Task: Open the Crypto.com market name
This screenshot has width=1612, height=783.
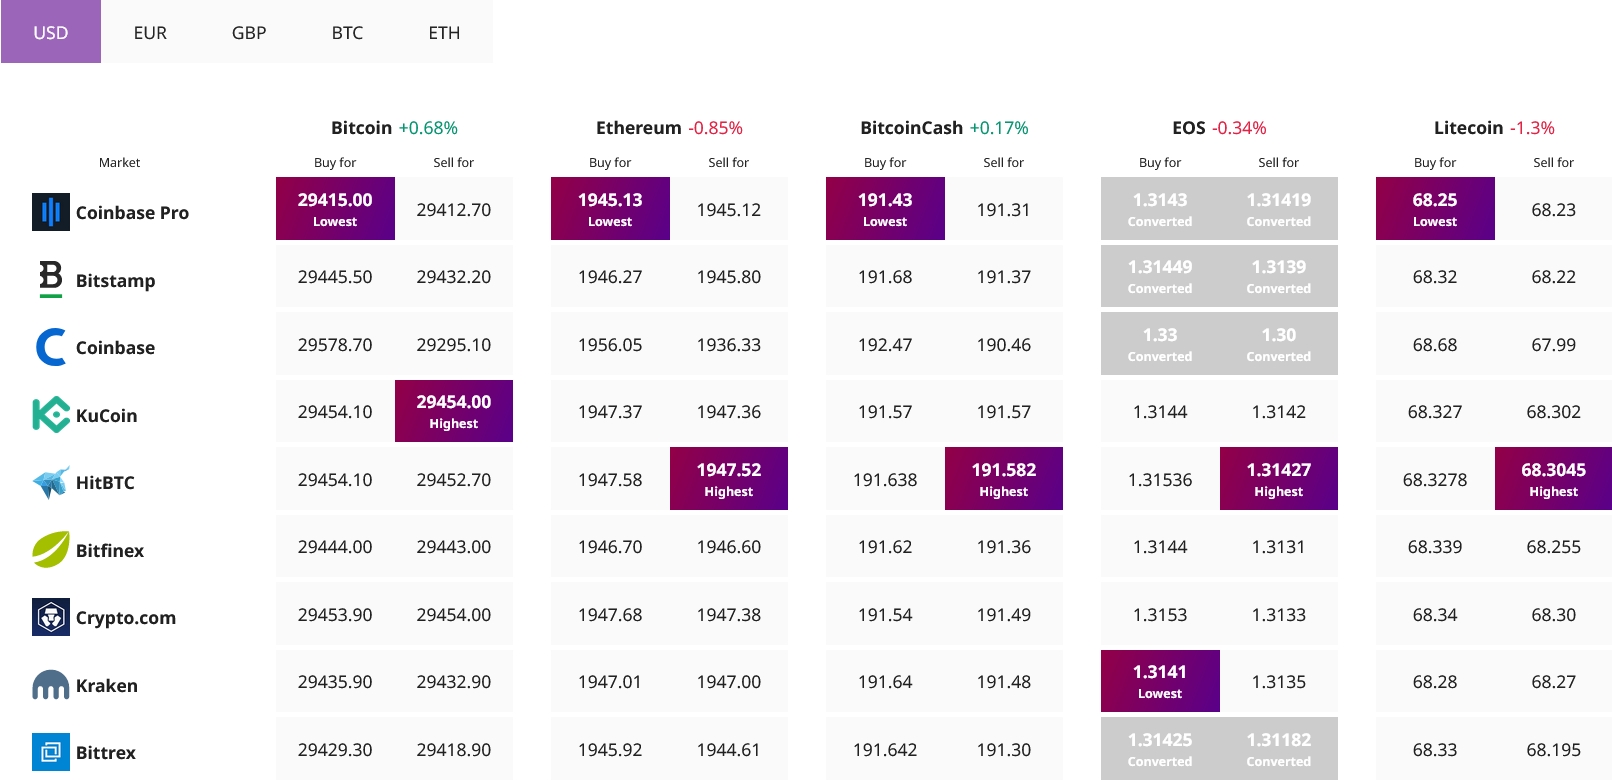Action: 126,618
